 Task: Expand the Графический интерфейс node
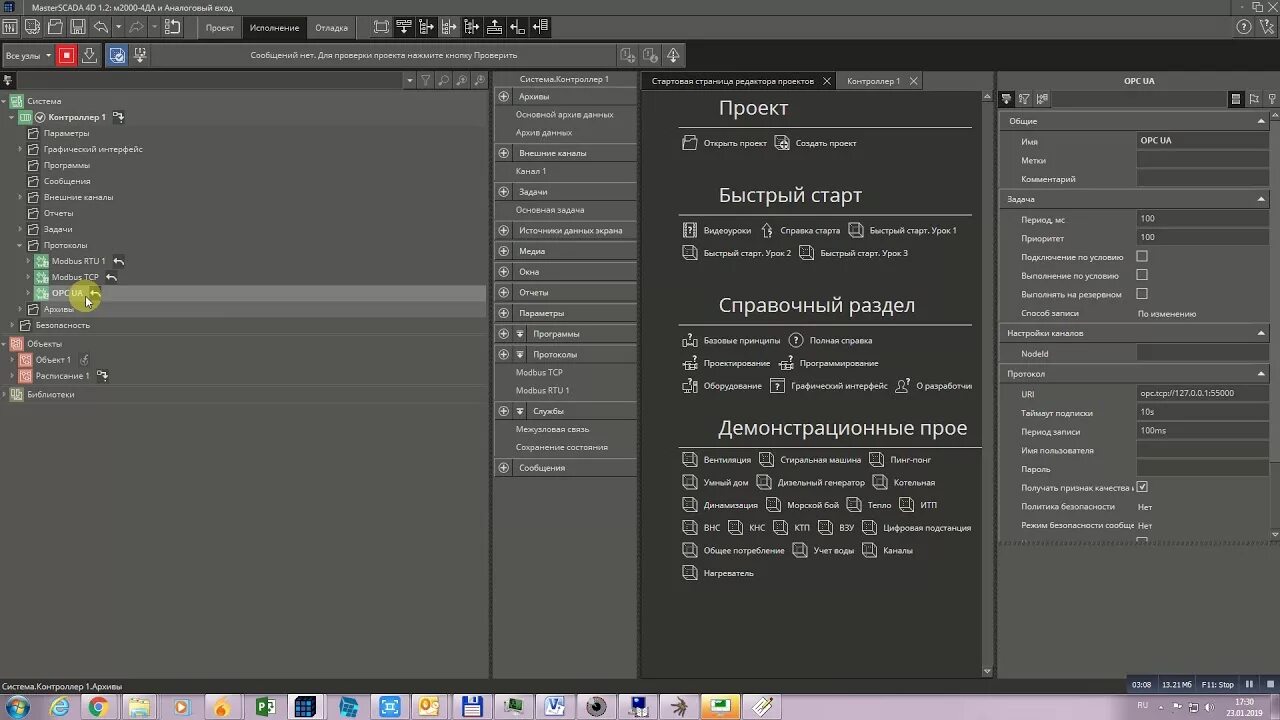[20, 149]
